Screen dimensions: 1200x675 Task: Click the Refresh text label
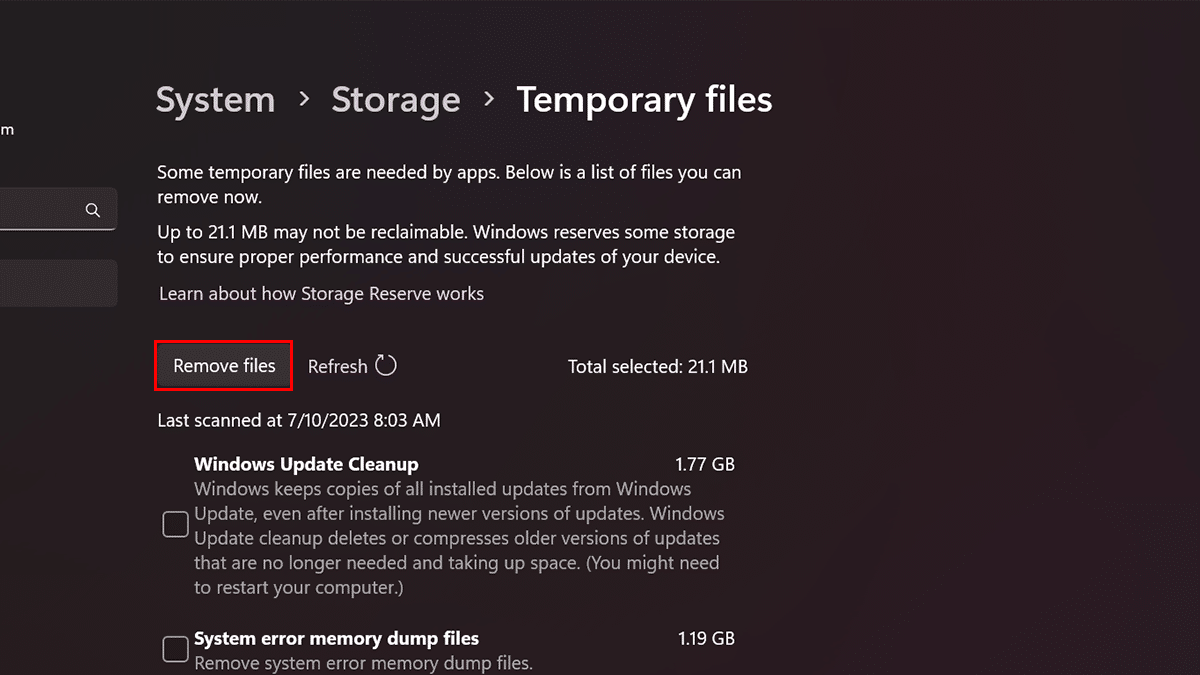[337, 367]
